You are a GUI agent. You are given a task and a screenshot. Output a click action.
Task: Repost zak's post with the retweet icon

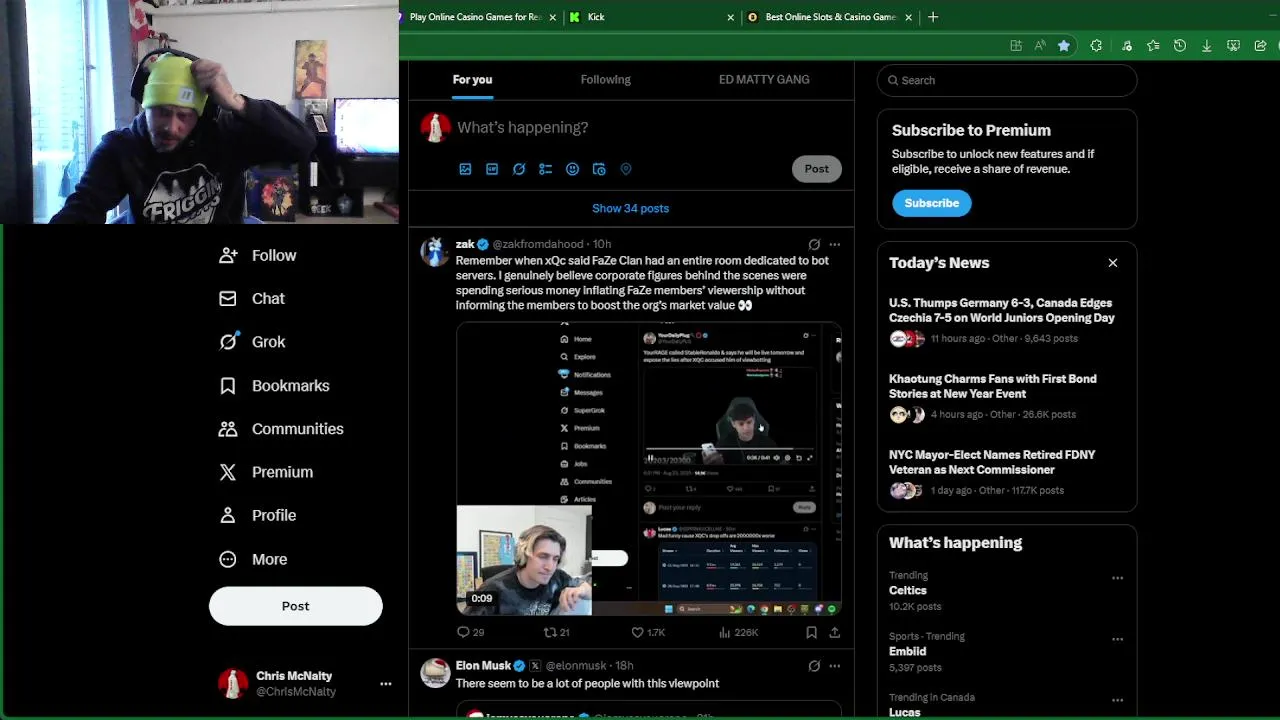pyautogui.click(x=556, y=632)
